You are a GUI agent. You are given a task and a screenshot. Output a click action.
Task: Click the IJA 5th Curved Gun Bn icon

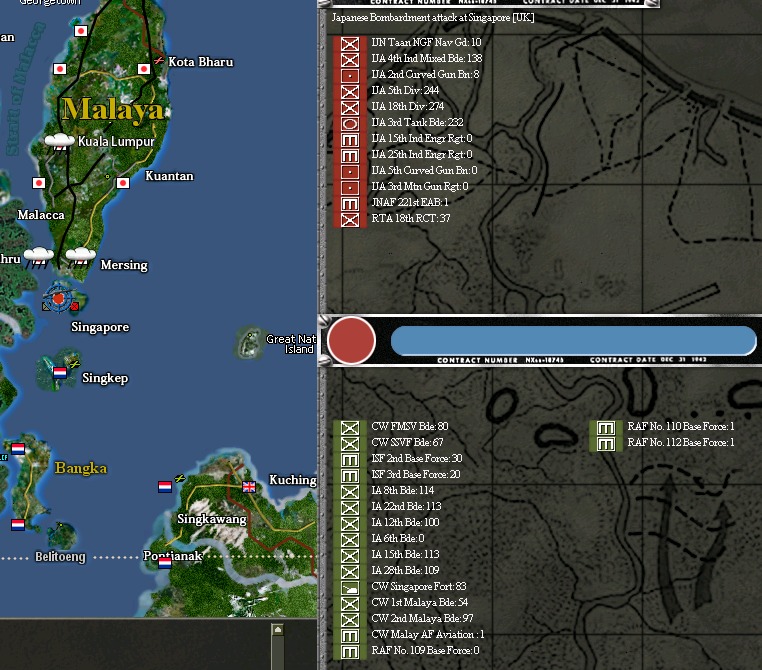click(350, 172)
